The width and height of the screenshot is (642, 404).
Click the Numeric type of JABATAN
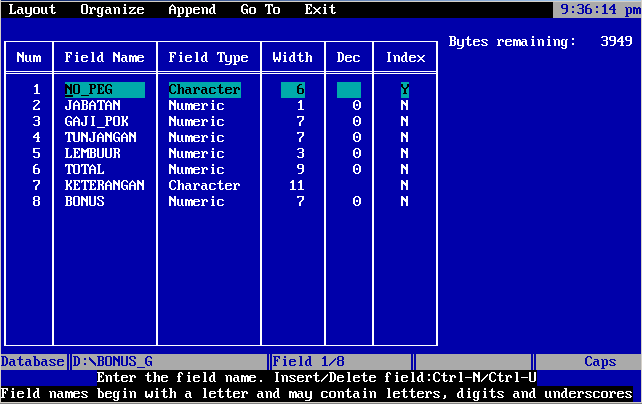coord(197,106)
